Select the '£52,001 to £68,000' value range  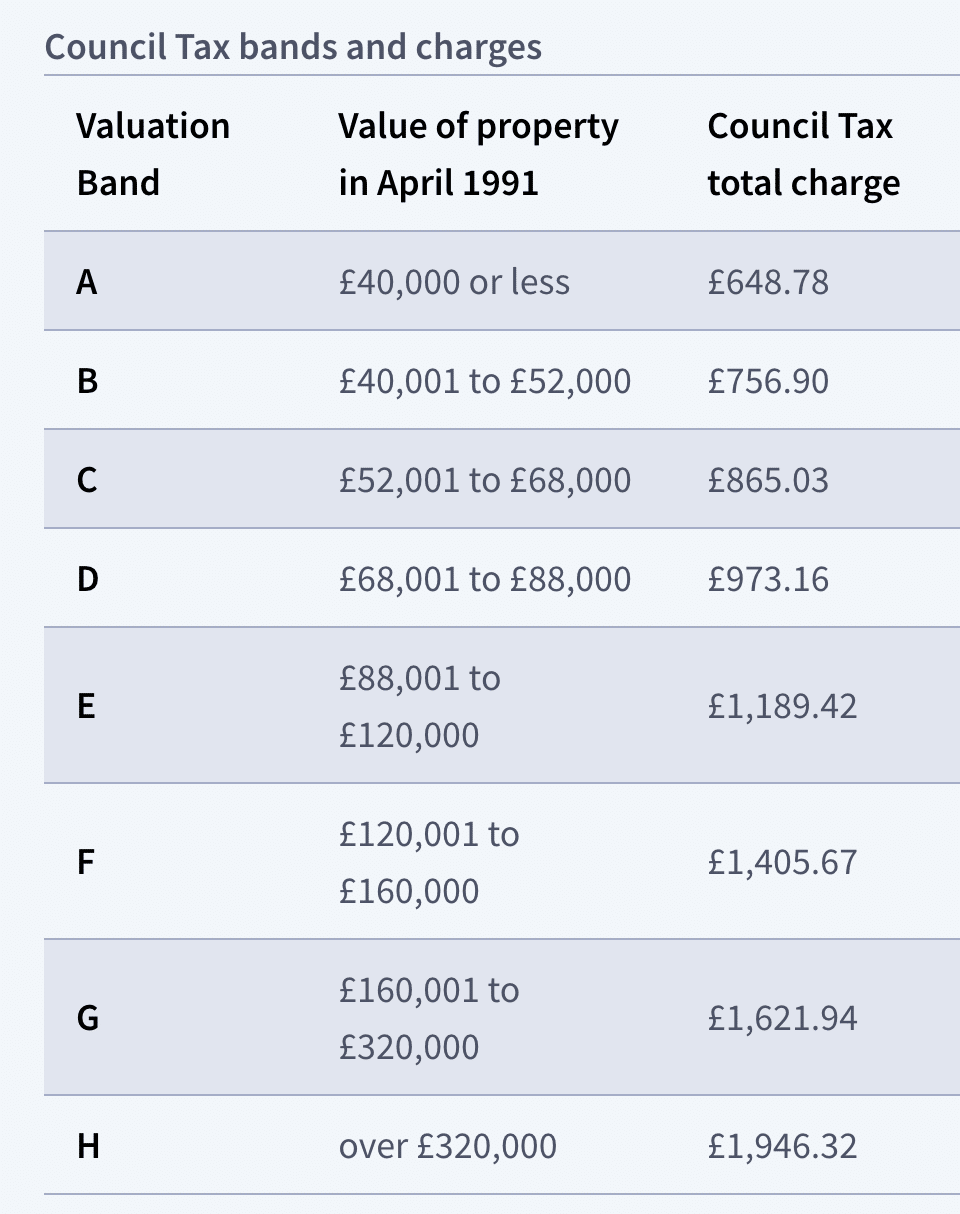485,480
